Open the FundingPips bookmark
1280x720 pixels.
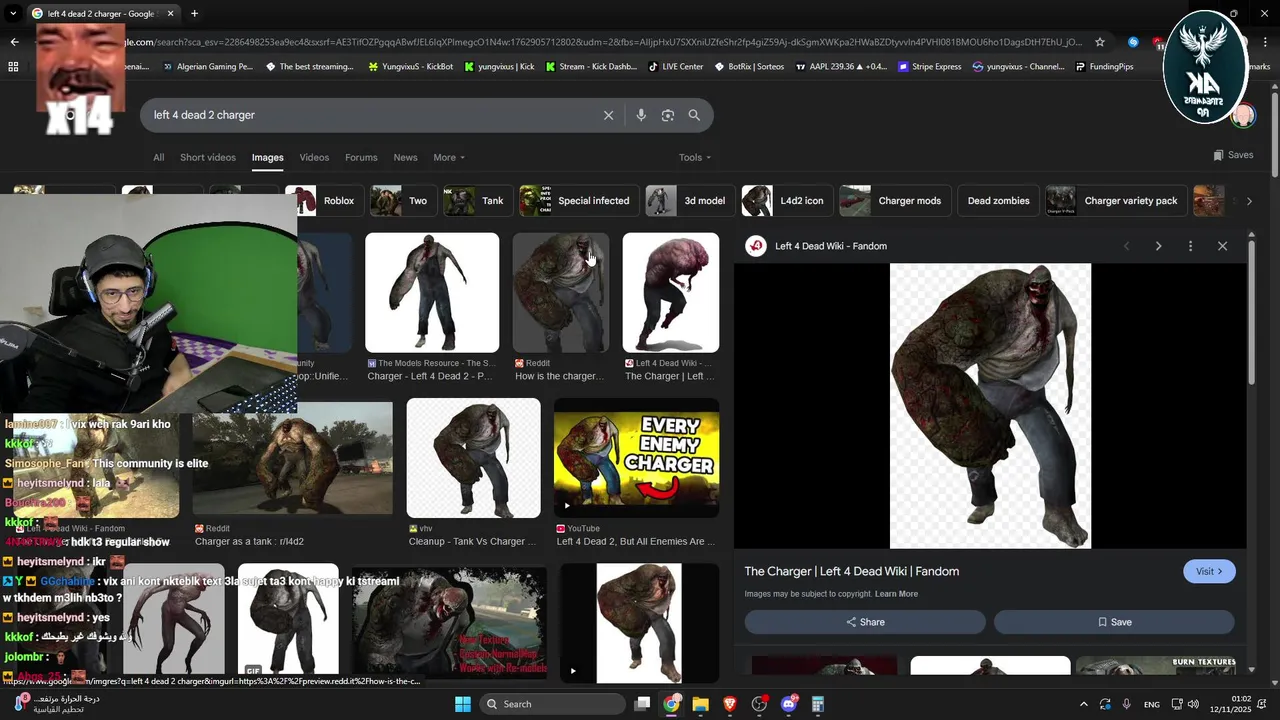1104,67
